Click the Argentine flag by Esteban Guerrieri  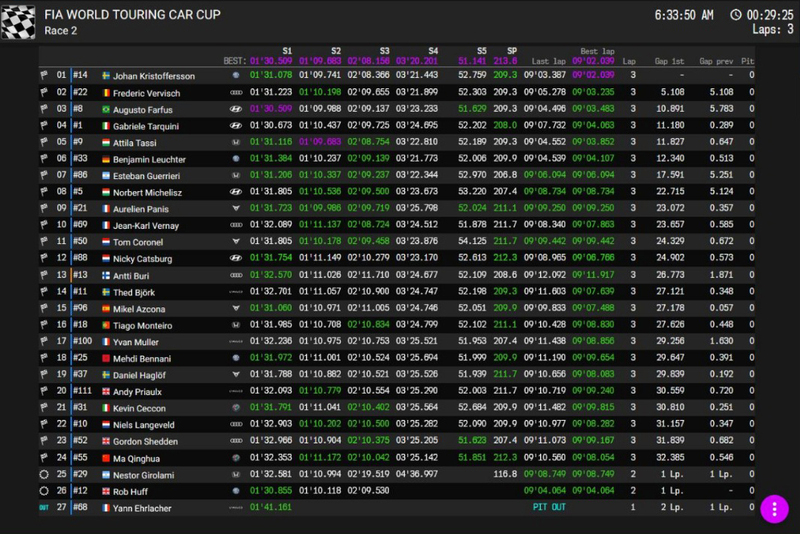(x=106, y=175)
